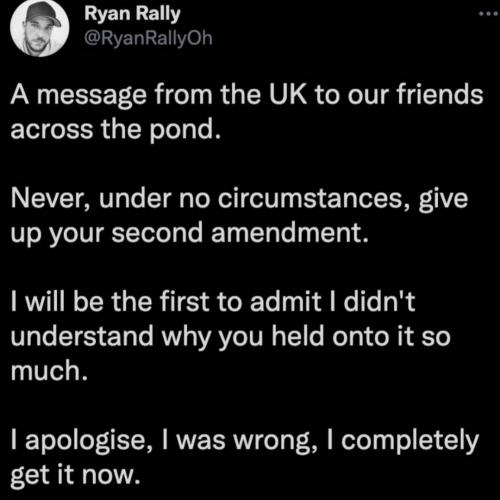Click the word 'completely' in the tweet
This screenshot has height=500, width=500.
click(x=410, y=441)
